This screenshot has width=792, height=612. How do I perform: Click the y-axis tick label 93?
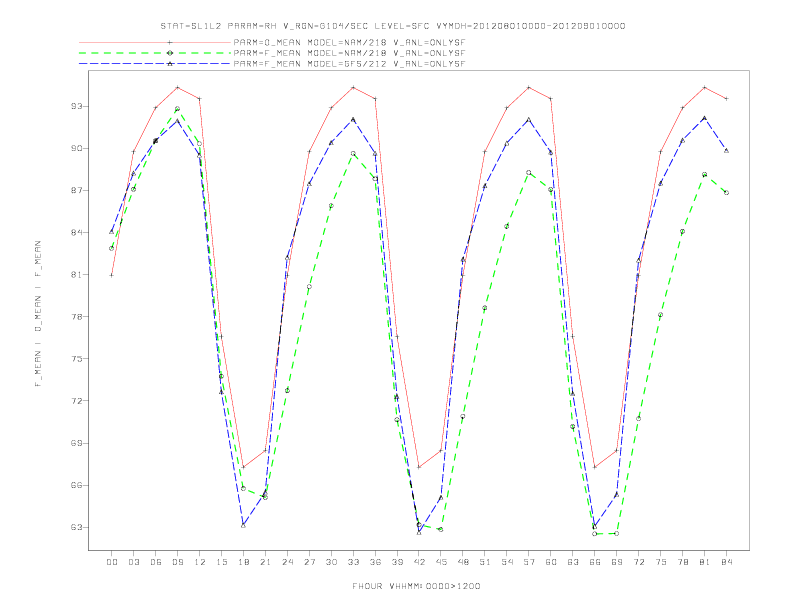tap(77, 106)
